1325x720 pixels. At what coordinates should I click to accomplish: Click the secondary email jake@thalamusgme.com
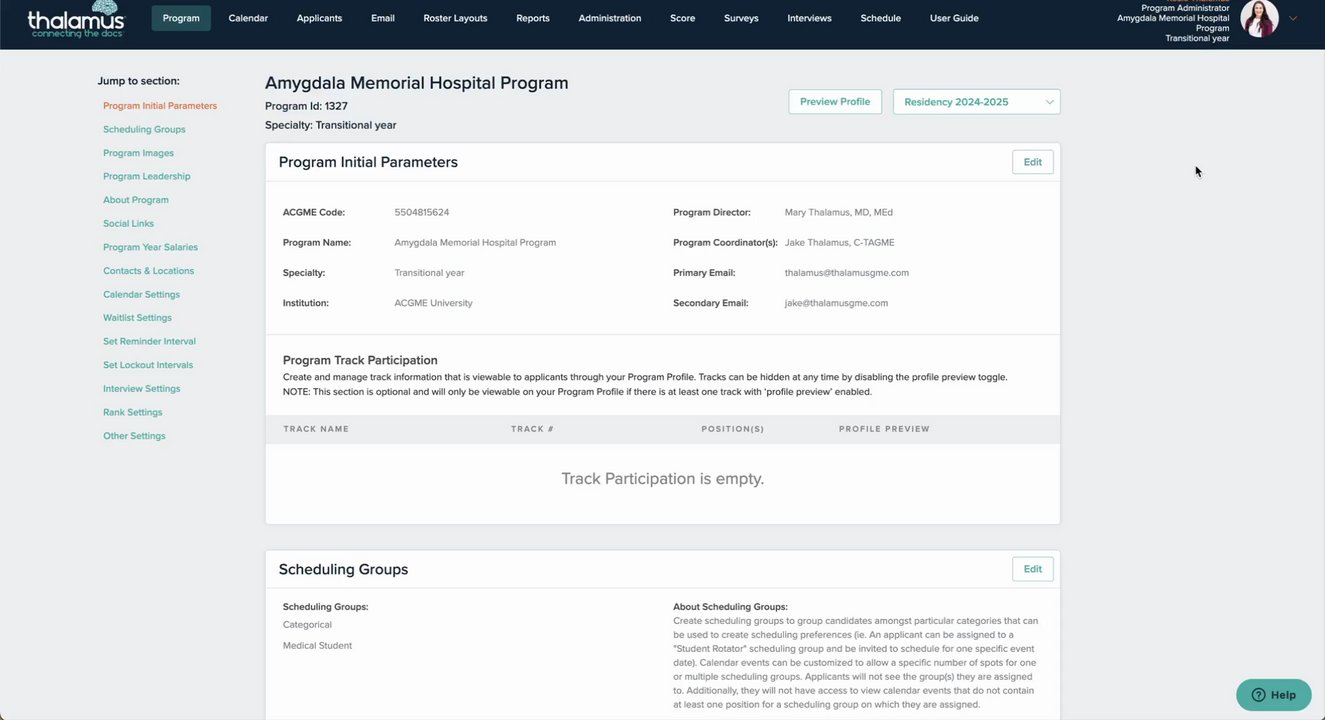coord(836,303)
